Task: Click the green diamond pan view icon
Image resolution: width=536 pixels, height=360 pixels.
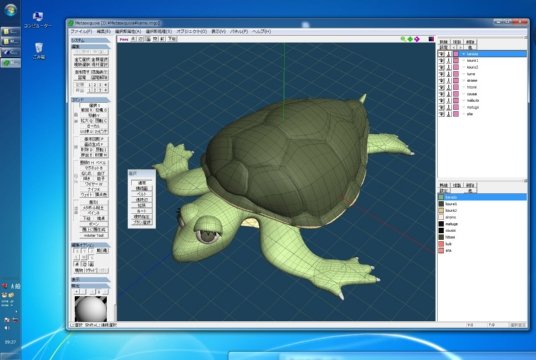Action: [410, 39]
